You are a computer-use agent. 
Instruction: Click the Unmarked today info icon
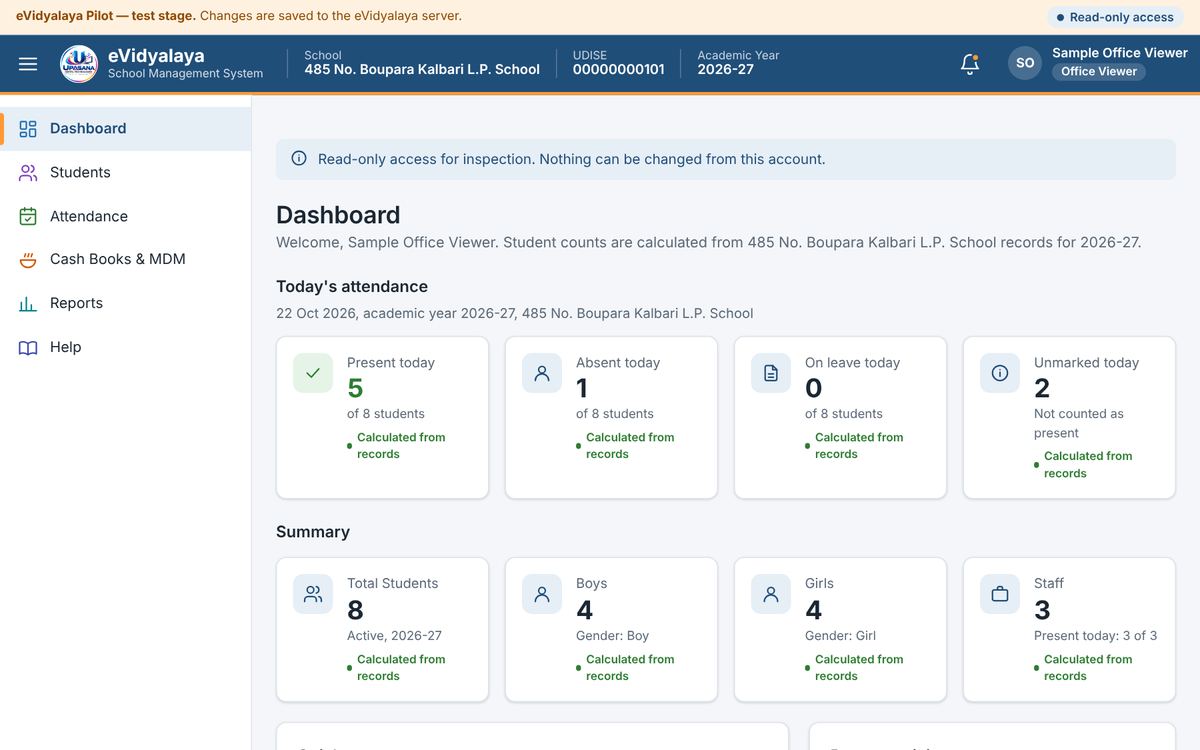[x=1000, y=372]
